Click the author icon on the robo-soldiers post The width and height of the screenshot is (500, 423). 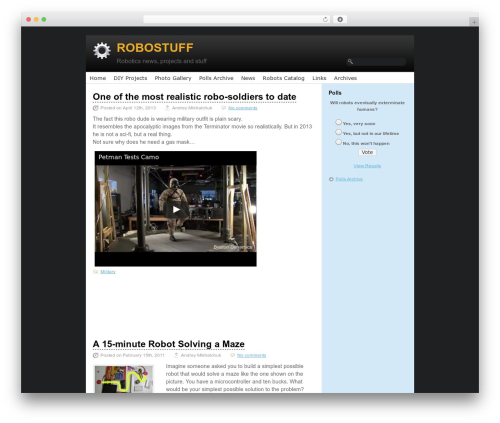(167, 108)
